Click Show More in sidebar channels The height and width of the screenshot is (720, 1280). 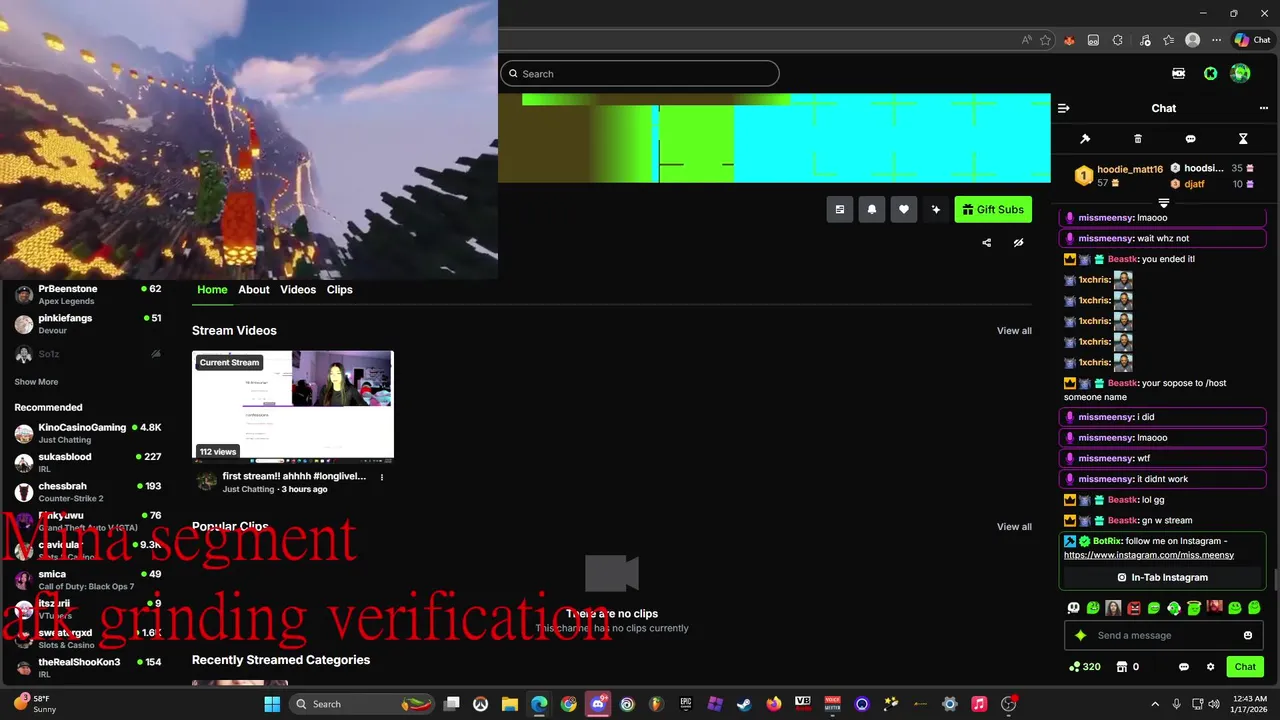pyautogui.click(x=36, y=382)
